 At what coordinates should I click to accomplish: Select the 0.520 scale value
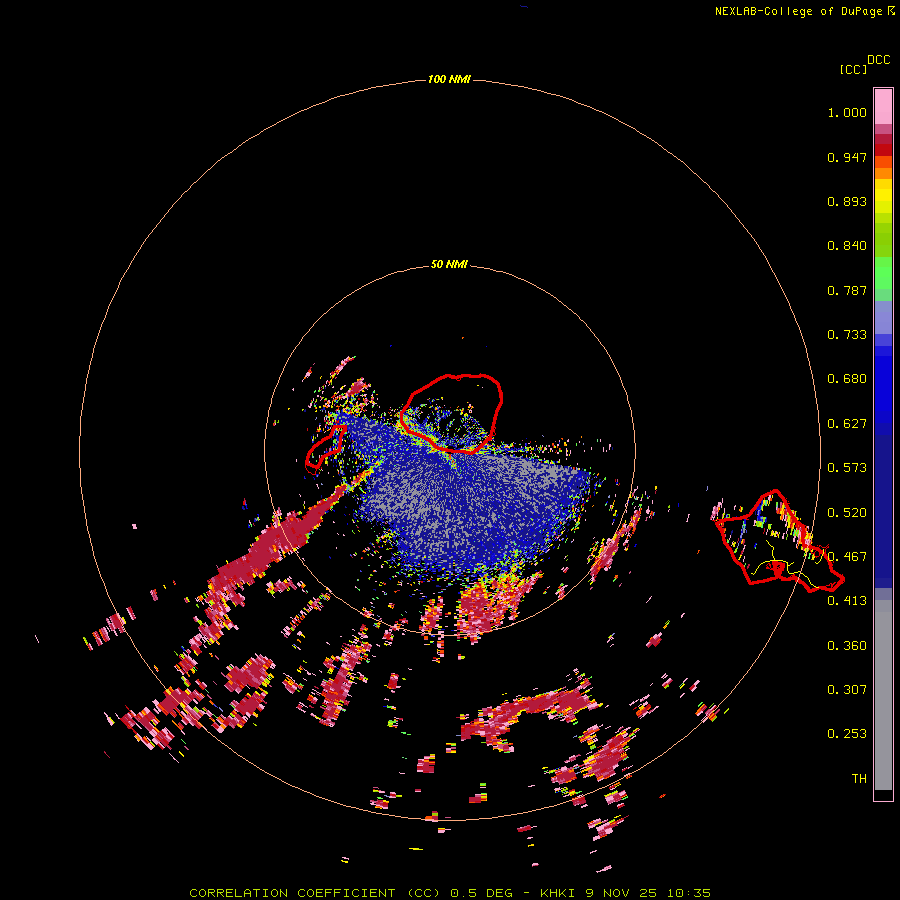[x=847, y=512]
